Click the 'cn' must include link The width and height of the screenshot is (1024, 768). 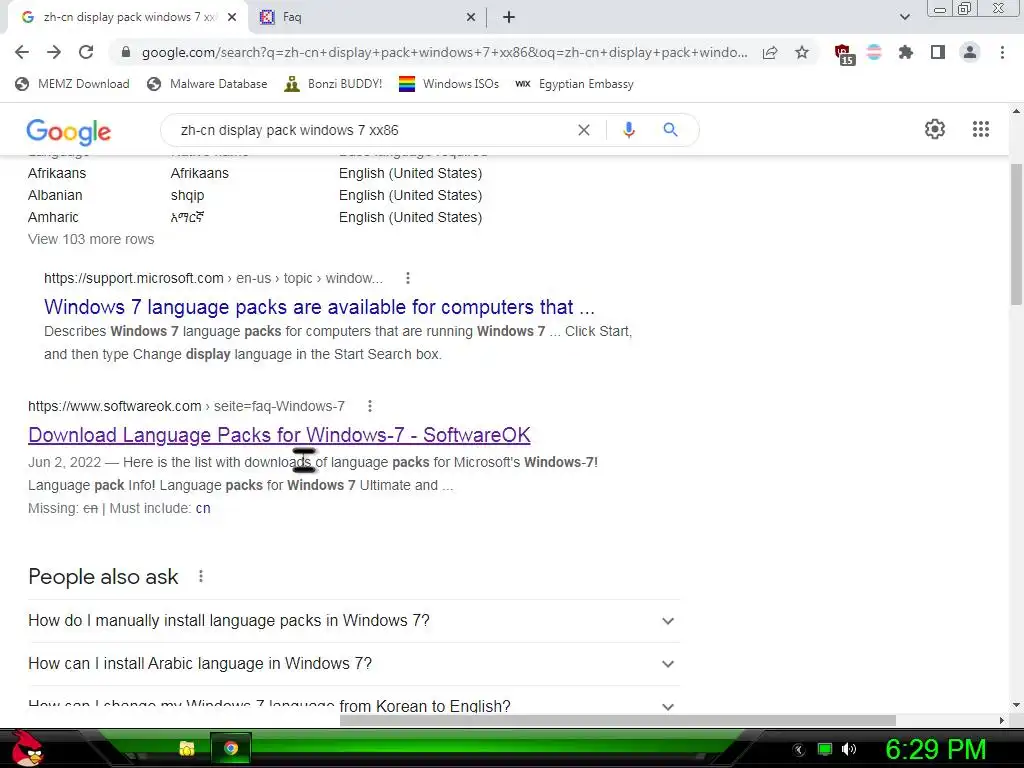click(x=203, y=508)
